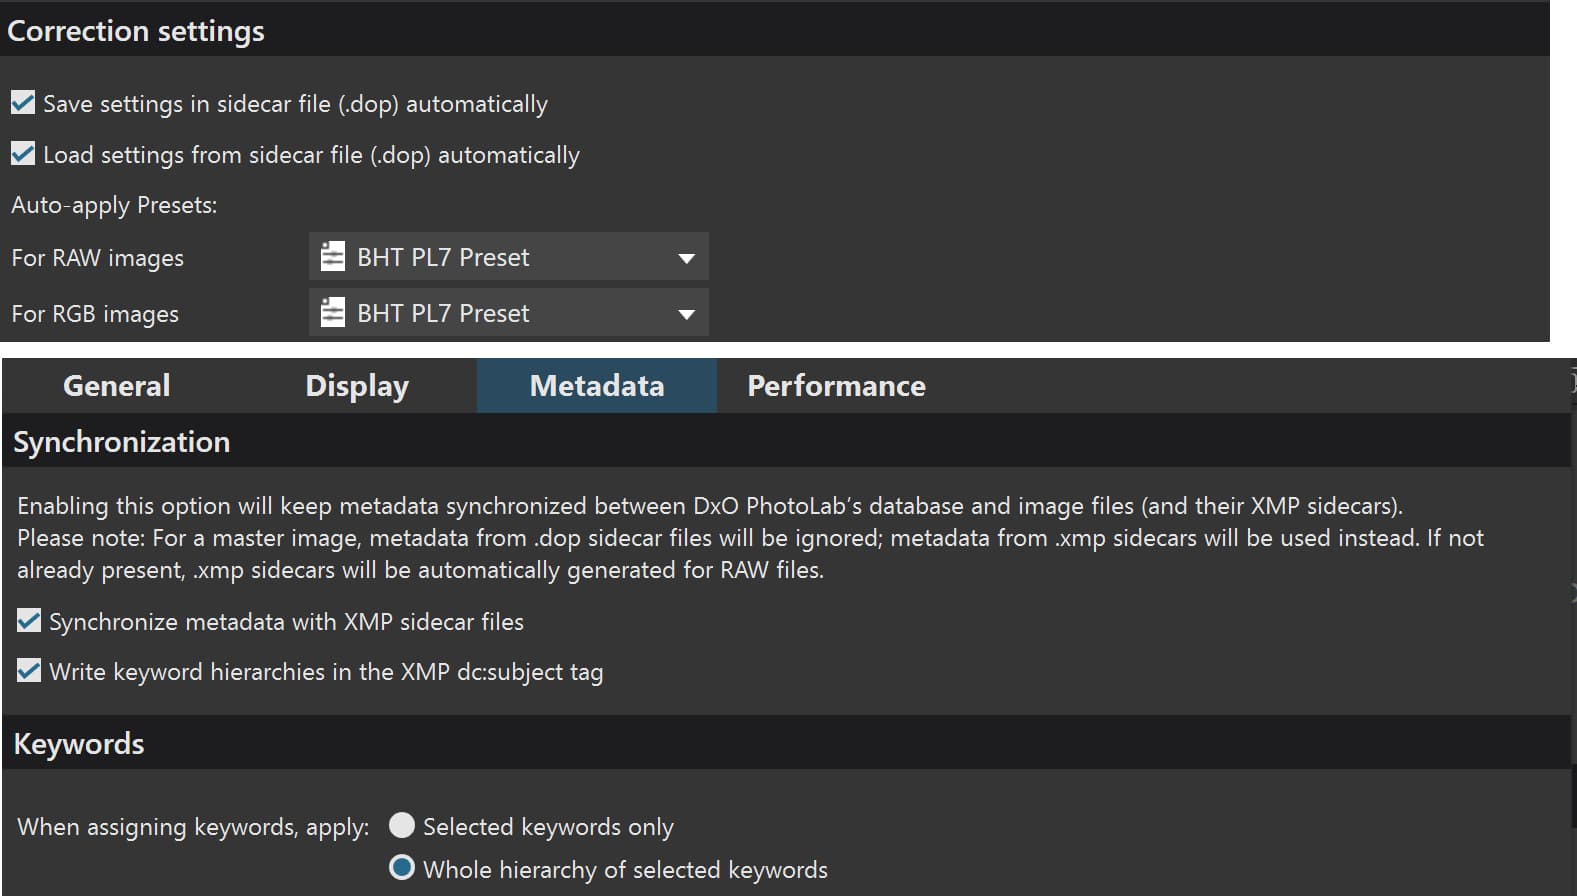Toggle Synchronize metadata with XMP sidecar files

pos(29,621)
